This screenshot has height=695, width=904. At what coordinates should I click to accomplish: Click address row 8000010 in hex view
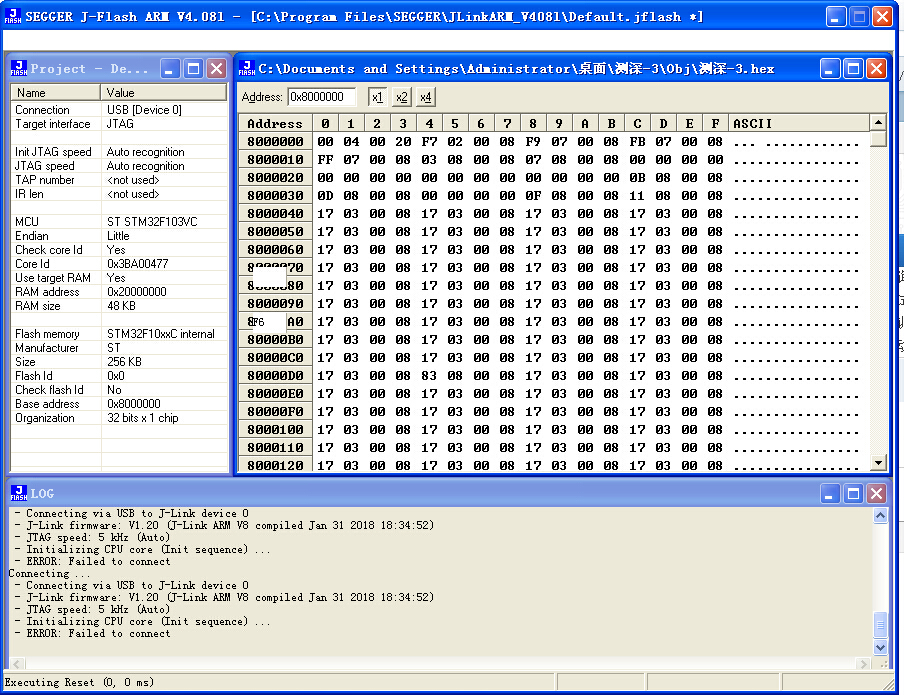click(275, 159)
